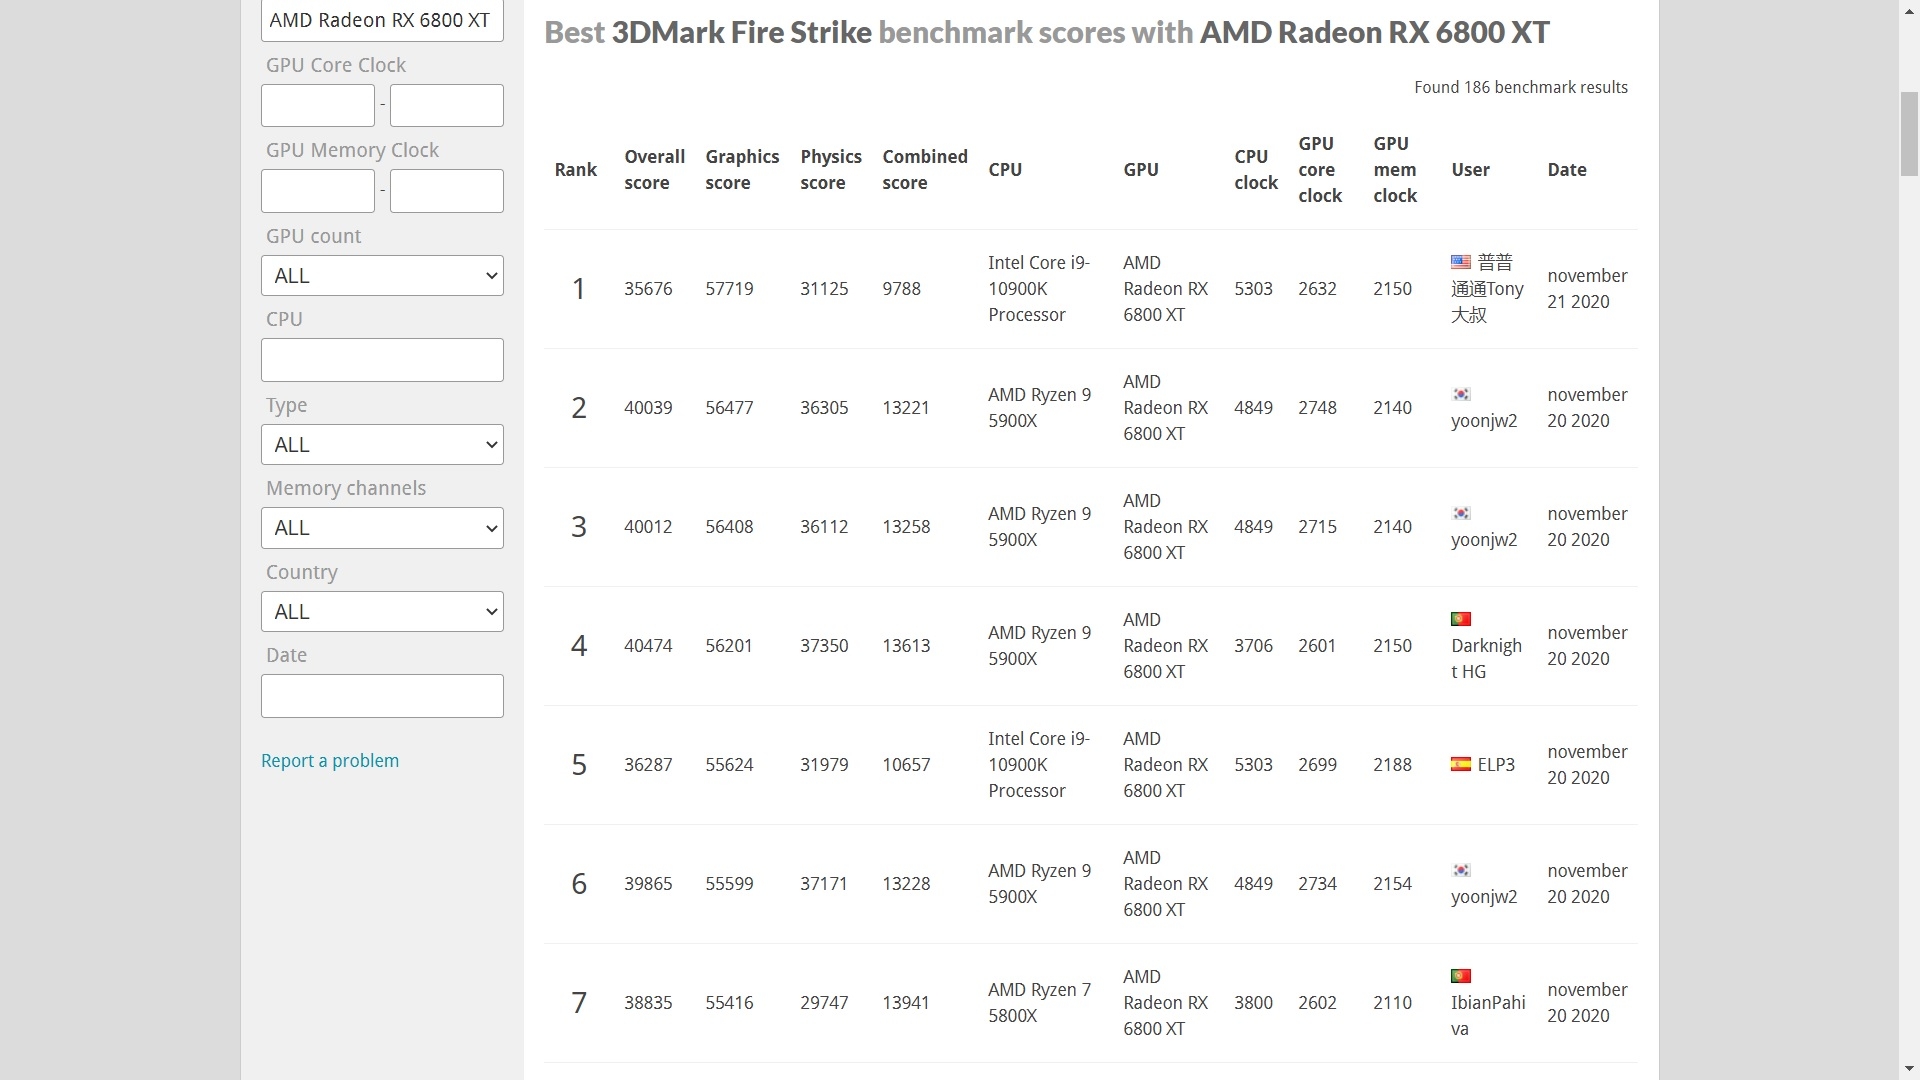Open yoonjw2 user link in rank 2 row
The height and width of the screenshot is (1080, 1920).
(1484, 421)
